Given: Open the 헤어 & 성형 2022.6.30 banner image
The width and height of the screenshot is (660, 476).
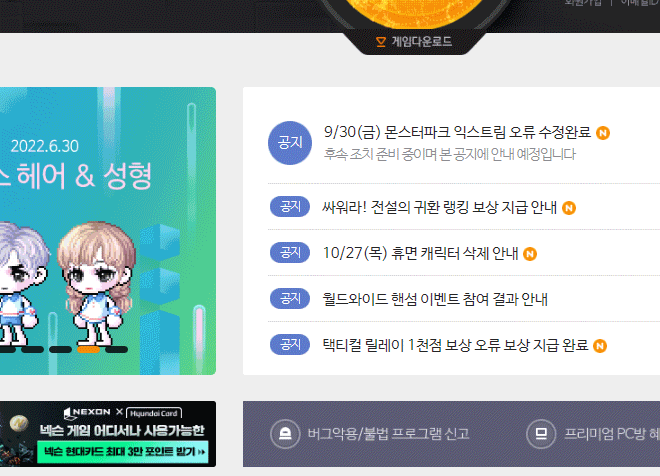Looking at the screenshot, I should pyautogui.click(x=108, y=231).
